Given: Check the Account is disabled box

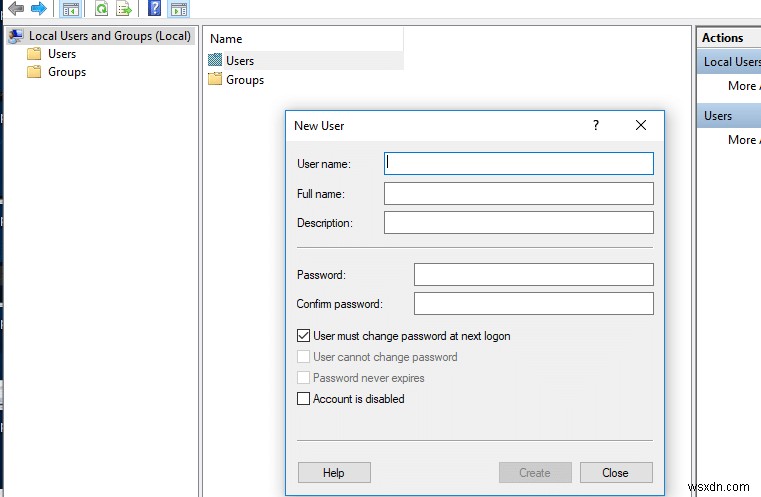Looking at the screenshot, I should [303, 398].
